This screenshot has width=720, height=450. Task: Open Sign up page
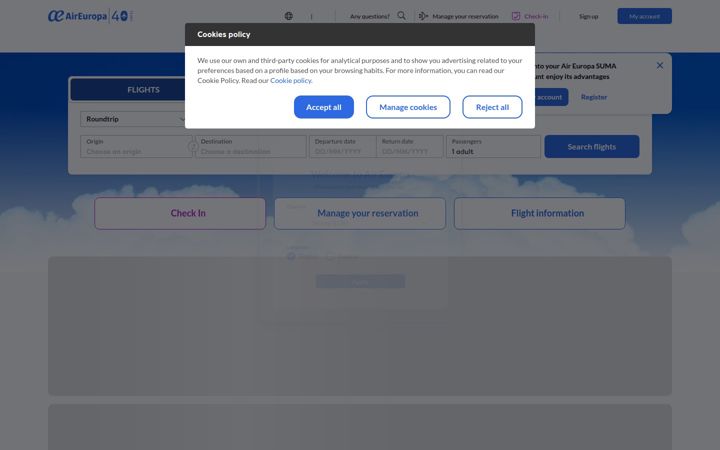pos(588,17)
